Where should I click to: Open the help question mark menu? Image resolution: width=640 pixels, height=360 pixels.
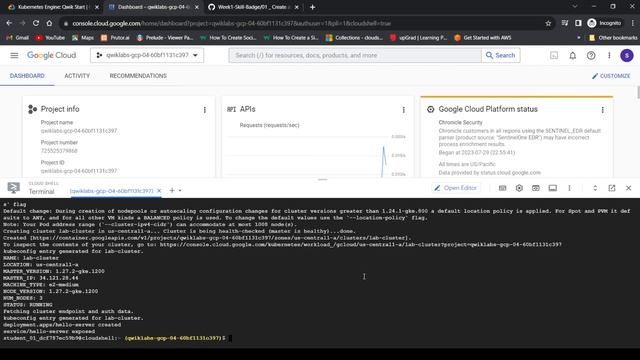coord(591,55)
